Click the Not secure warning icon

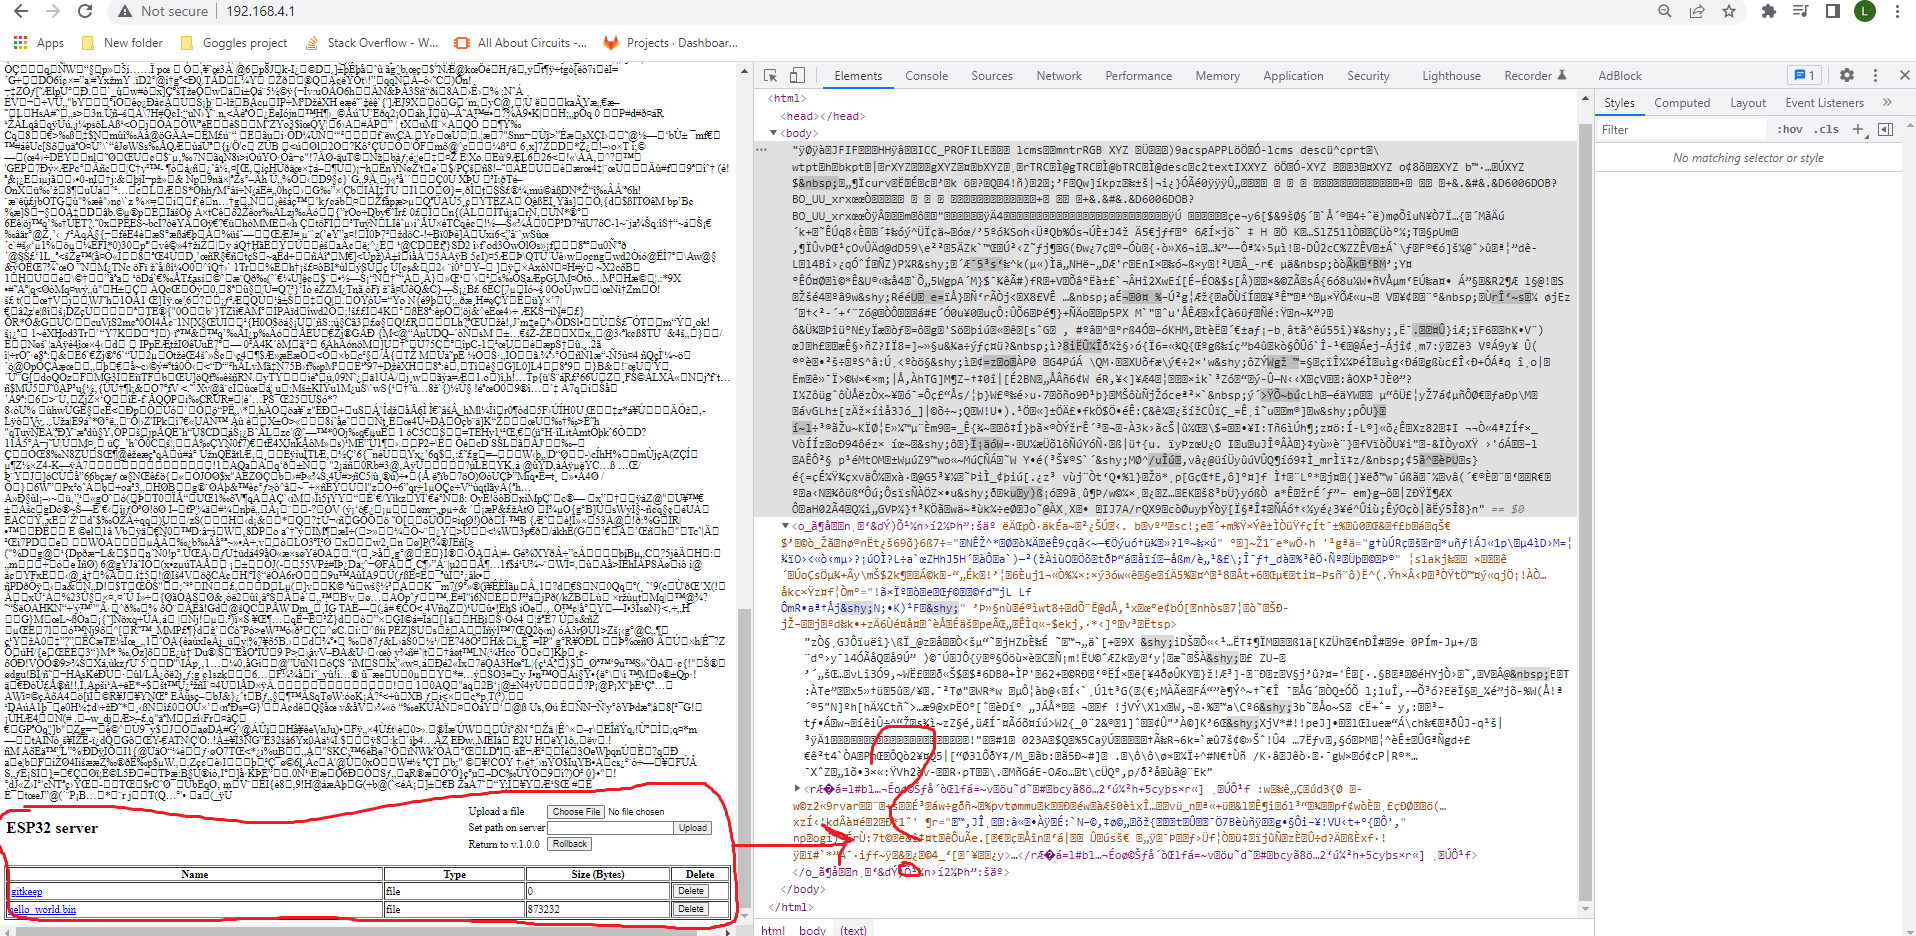click(x=125, y=11)
